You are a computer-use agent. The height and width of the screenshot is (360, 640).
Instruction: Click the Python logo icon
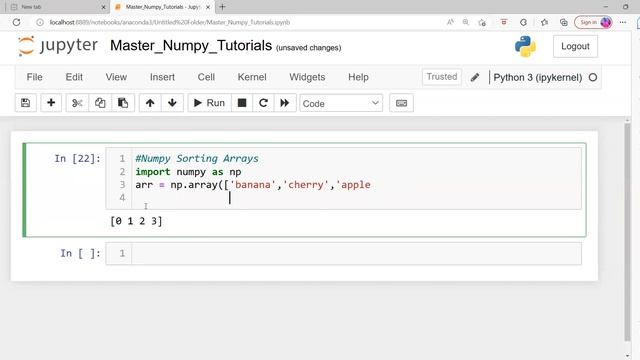525,46
